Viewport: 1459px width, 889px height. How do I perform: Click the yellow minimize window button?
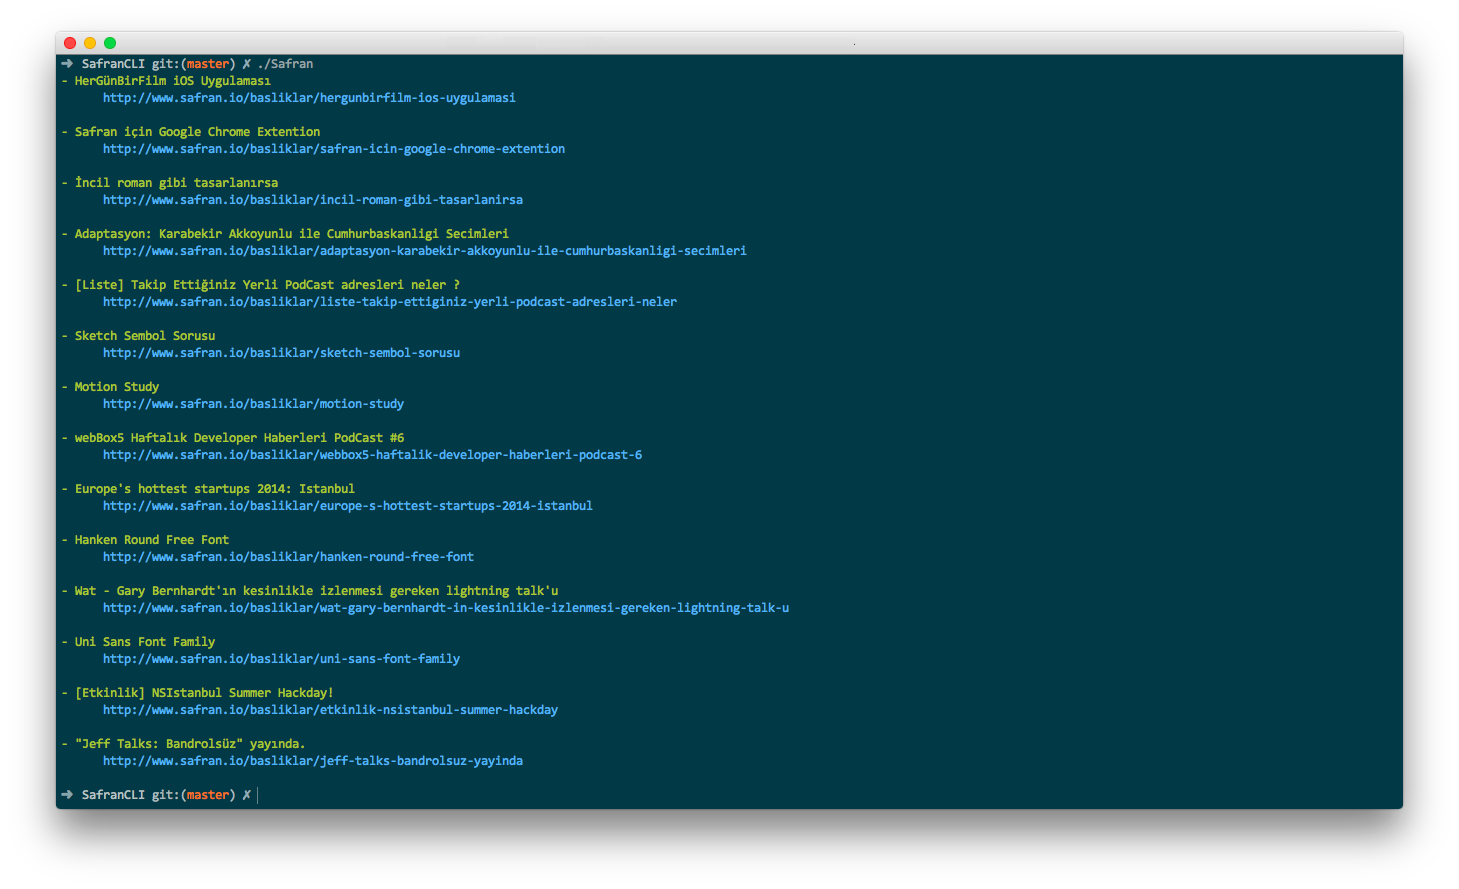90,43
